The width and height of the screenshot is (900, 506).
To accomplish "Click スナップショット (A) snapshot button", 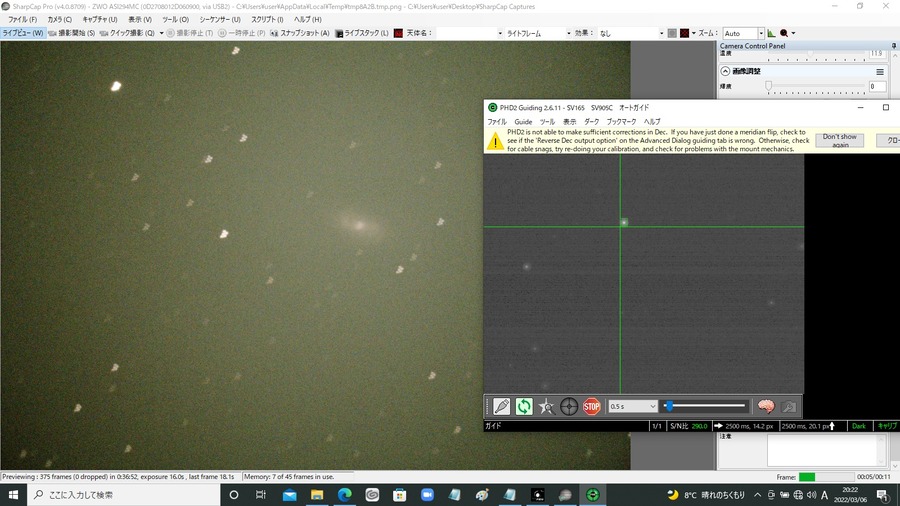I will point(300,33).
